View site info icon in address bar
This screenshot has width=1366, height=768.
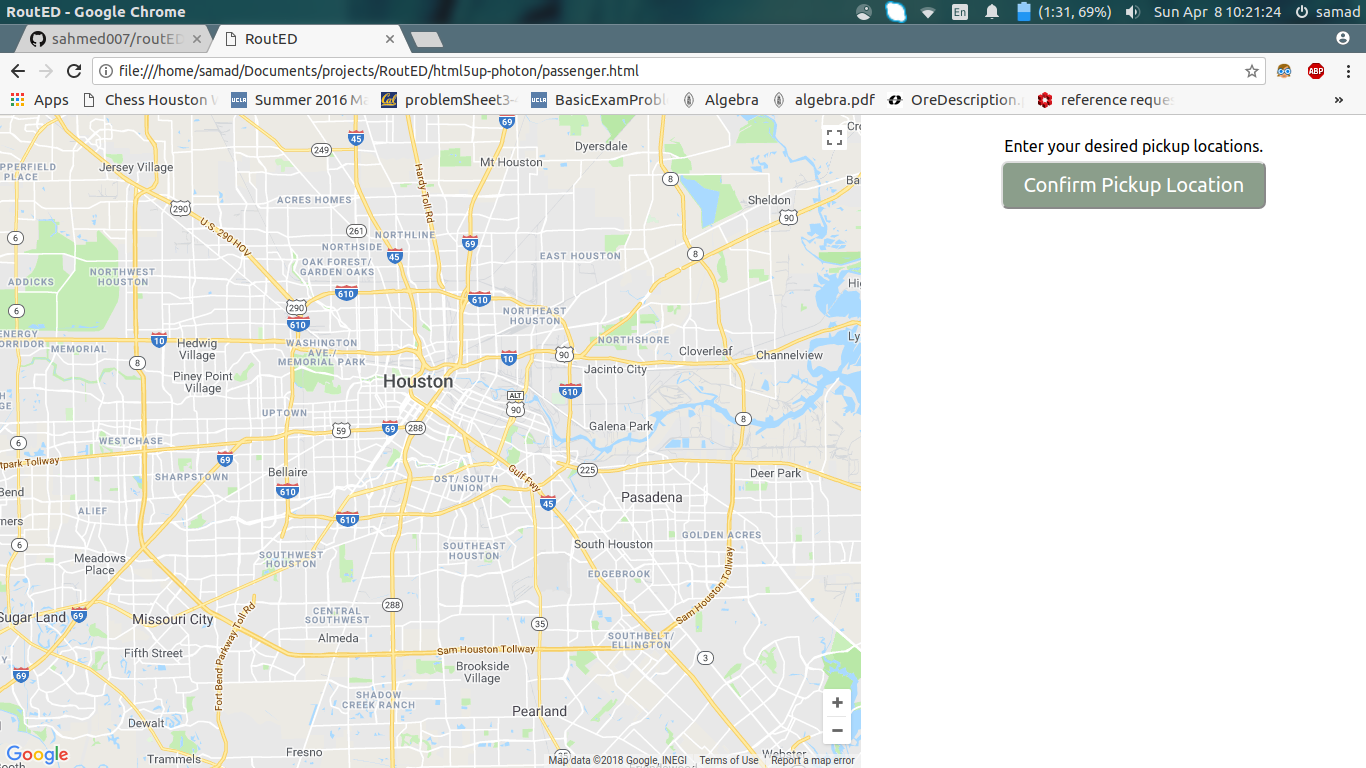coord(106,71)
